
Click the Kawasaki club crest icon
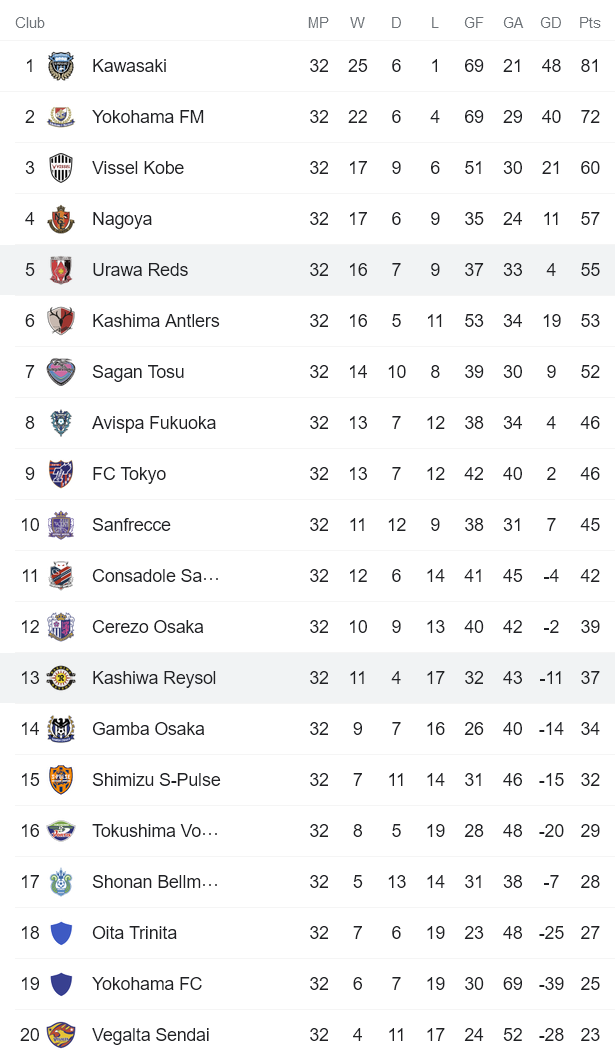61,65
